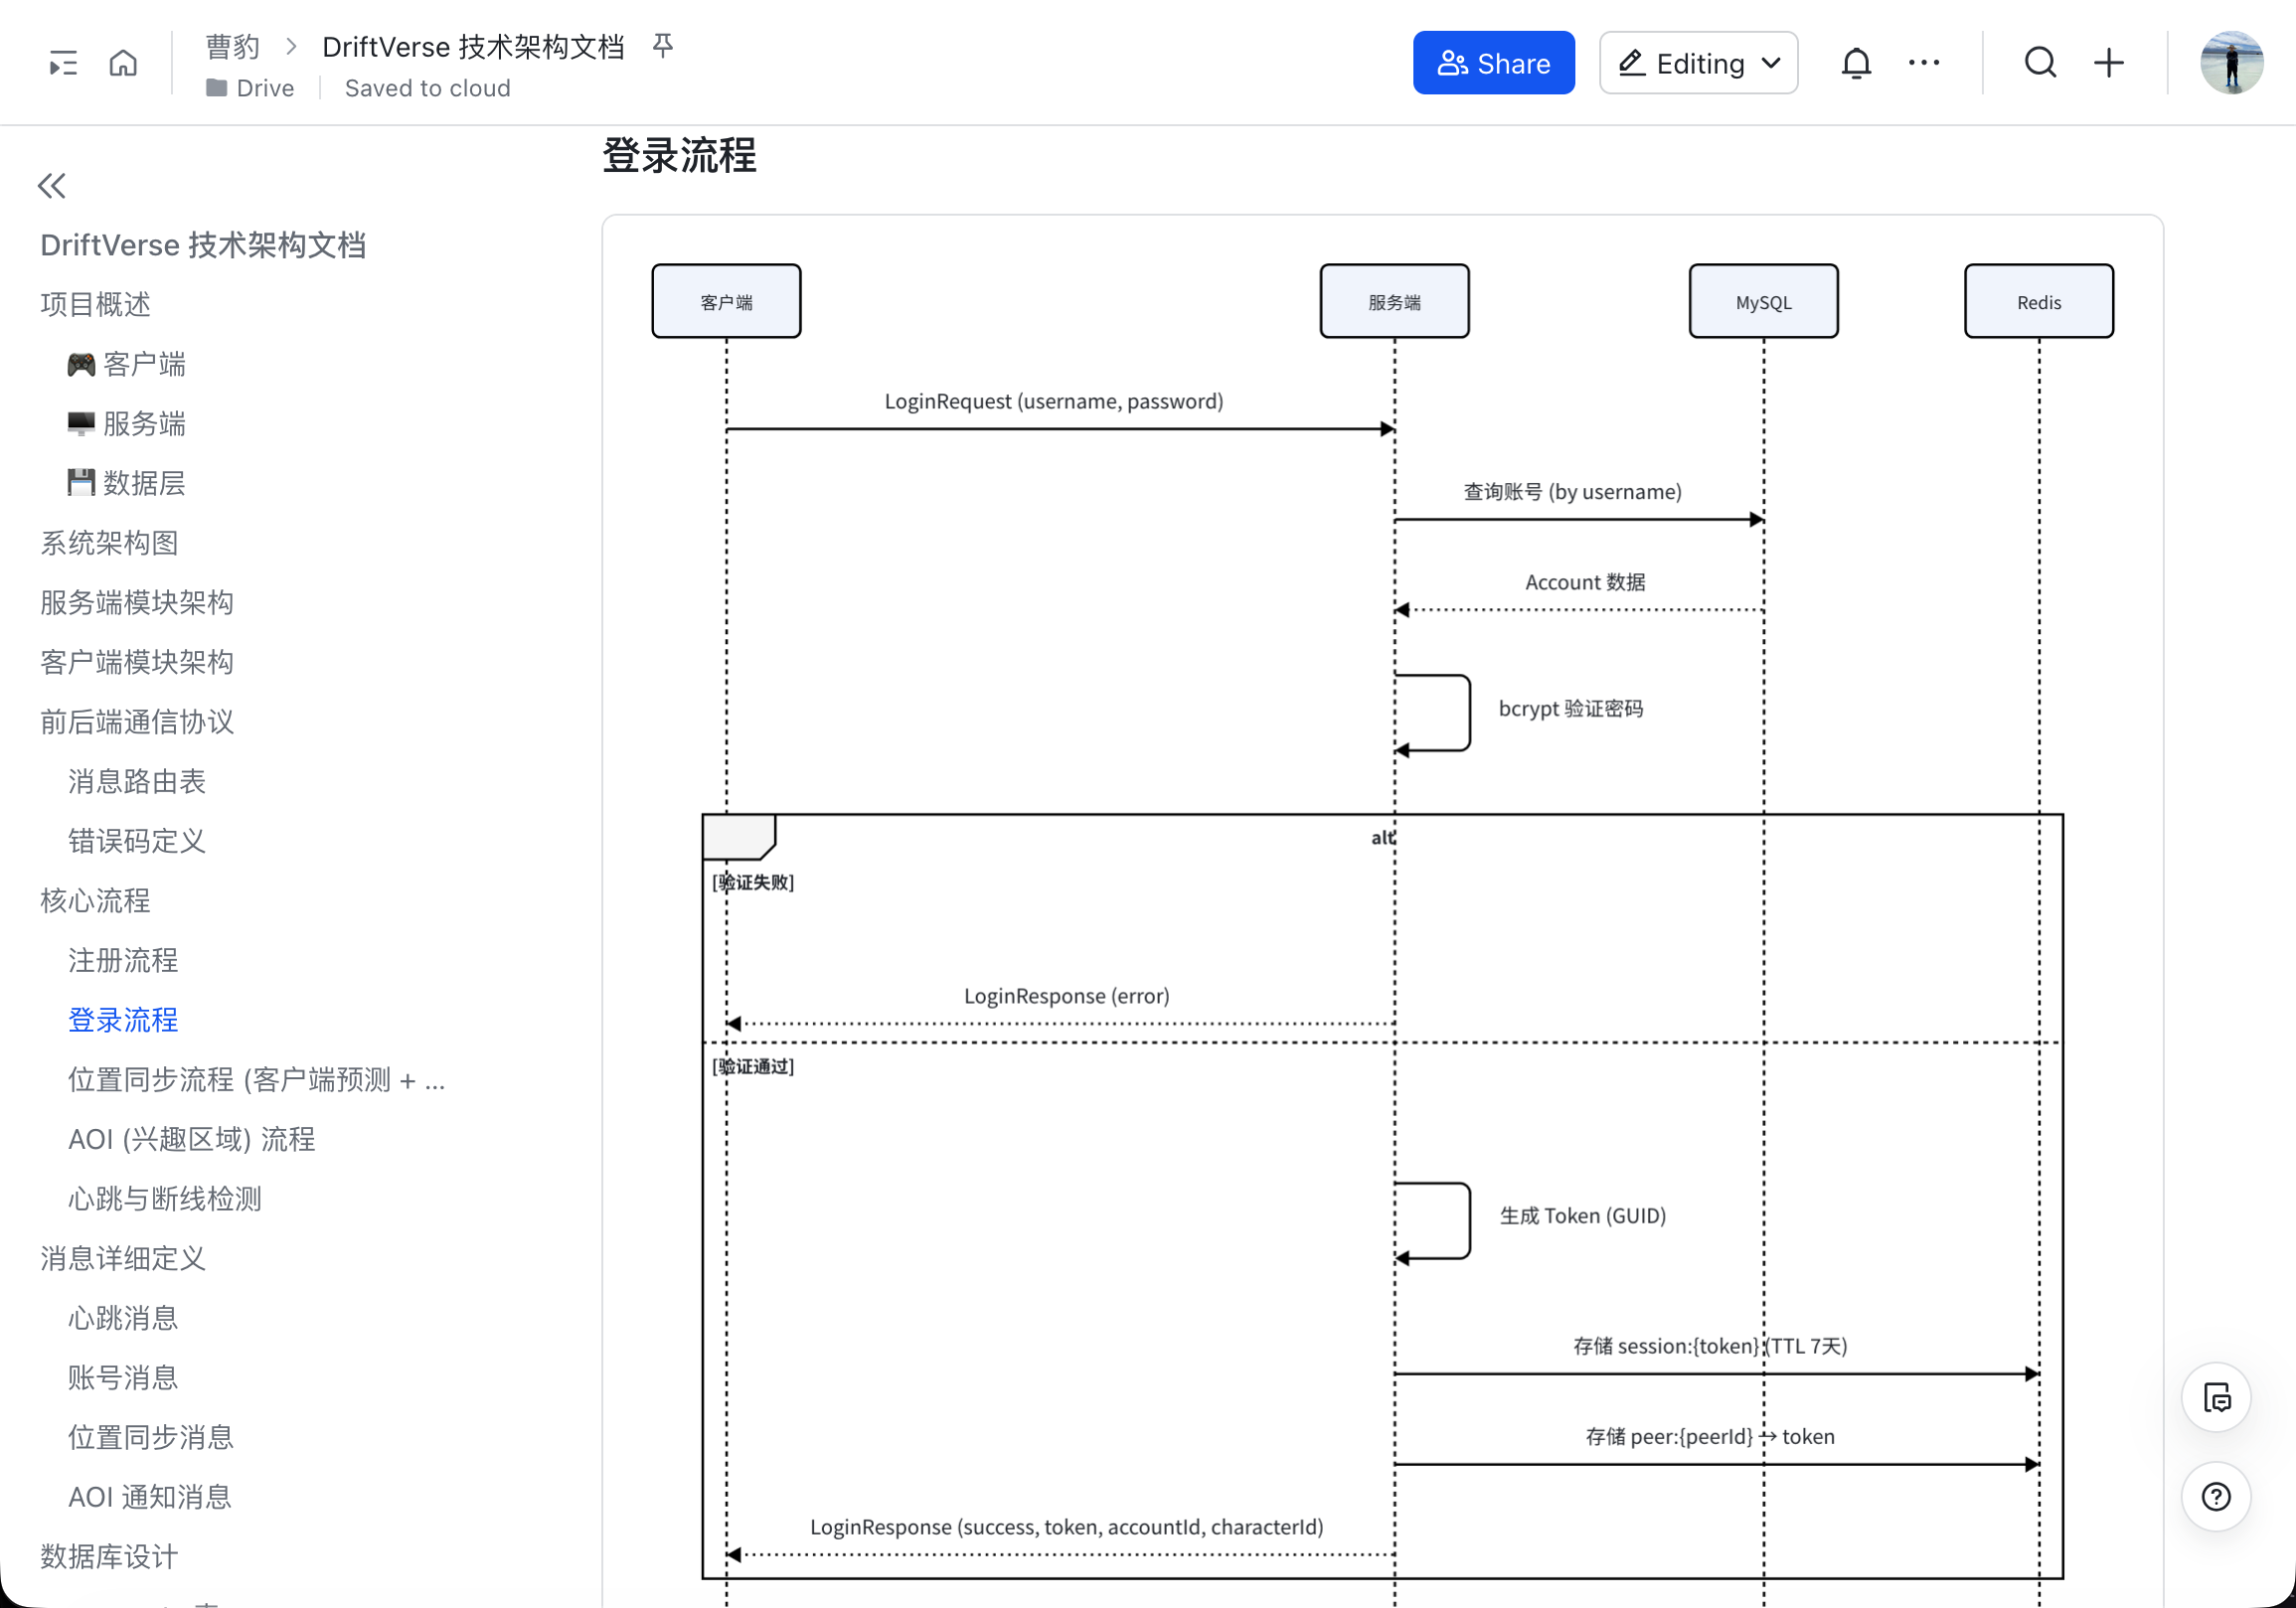Screen dimensions: 2296x1608
Task: Click the home icon in the top bar
Action: [123, 62]
